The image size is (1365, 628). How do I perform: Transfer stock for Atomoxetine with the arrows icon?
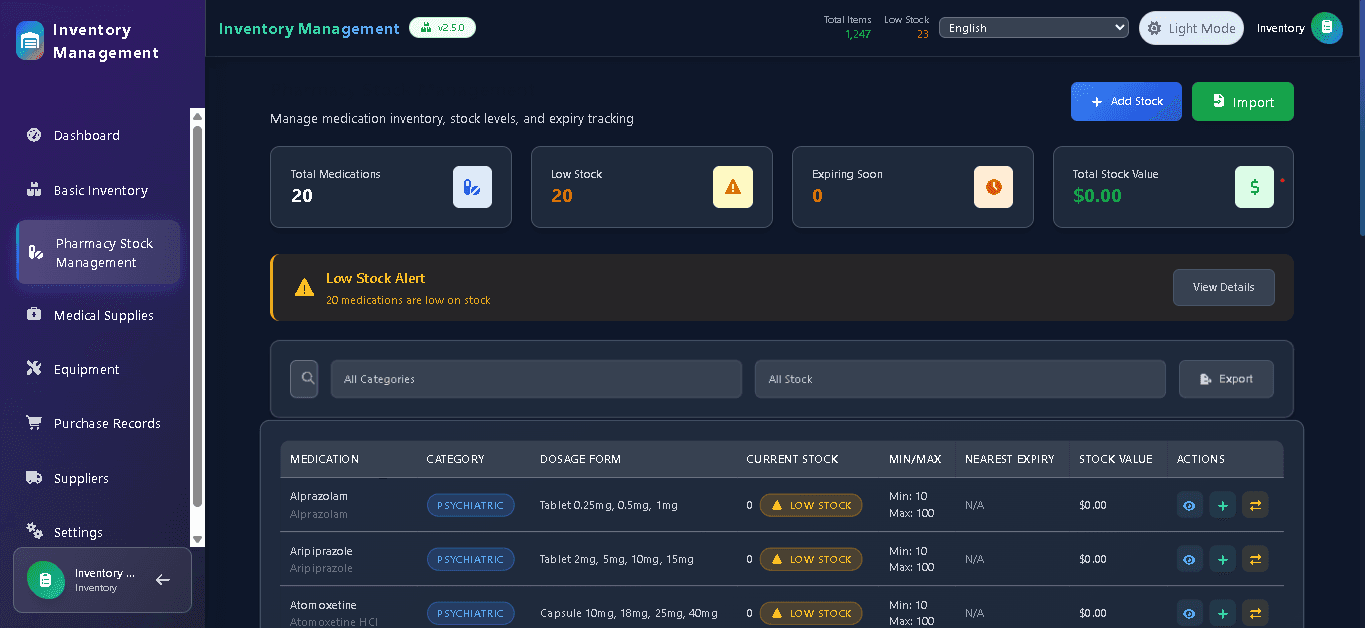(x=1255, y=613)
